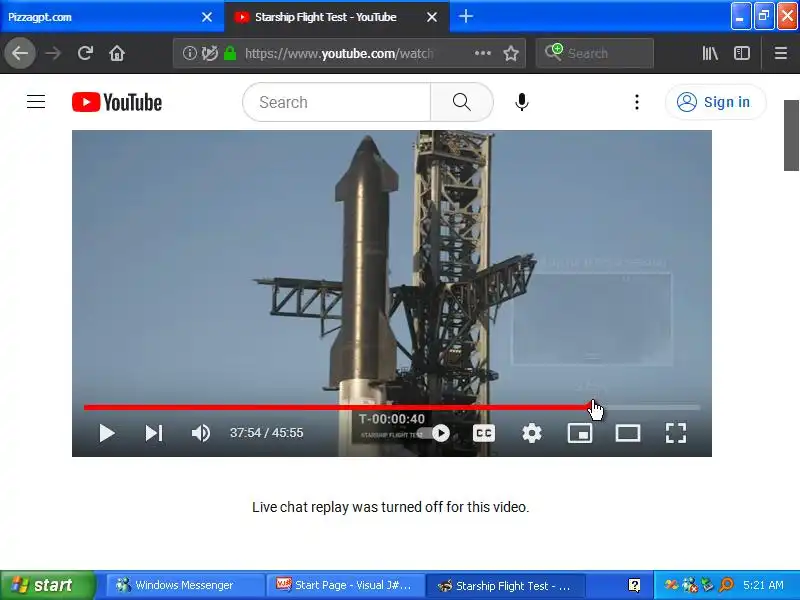Click the orange magnifier tray icon
Viewport: 800px width, 600px height.
tap(726, 585)
